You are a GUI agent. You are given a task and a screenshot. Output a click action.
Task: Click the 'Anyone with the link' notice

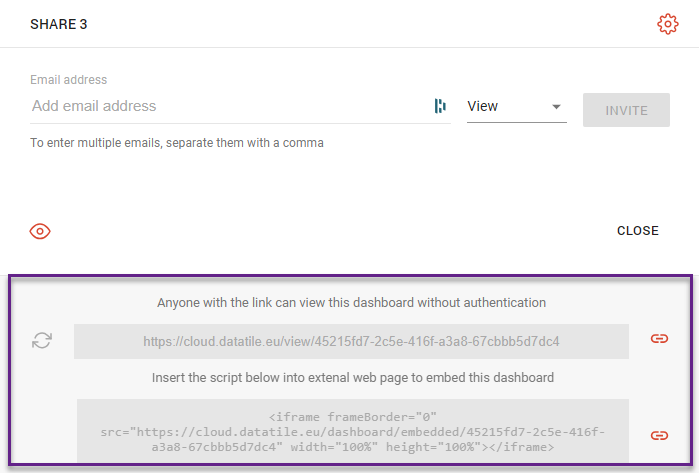tap(351, 302)
